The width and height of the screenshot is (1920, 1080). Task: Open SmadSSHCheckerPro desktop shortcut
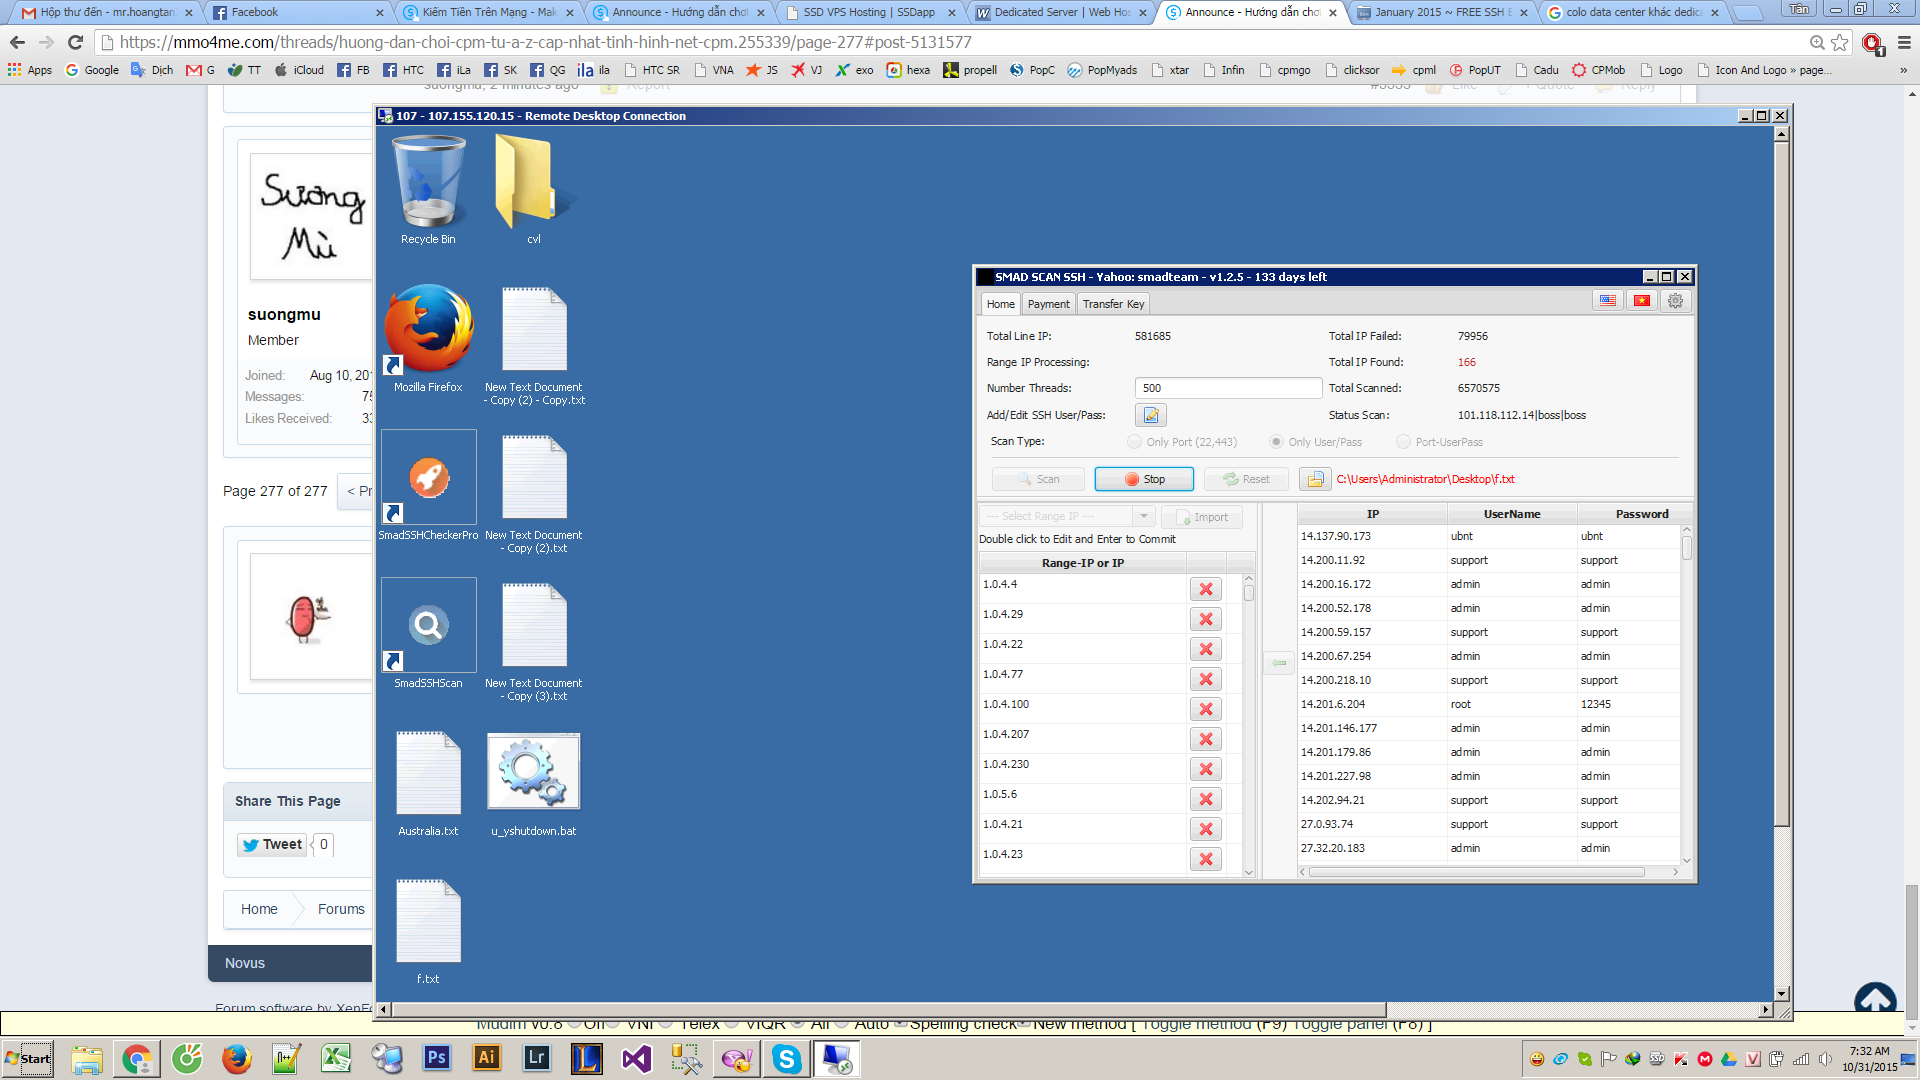coord(429,478)
